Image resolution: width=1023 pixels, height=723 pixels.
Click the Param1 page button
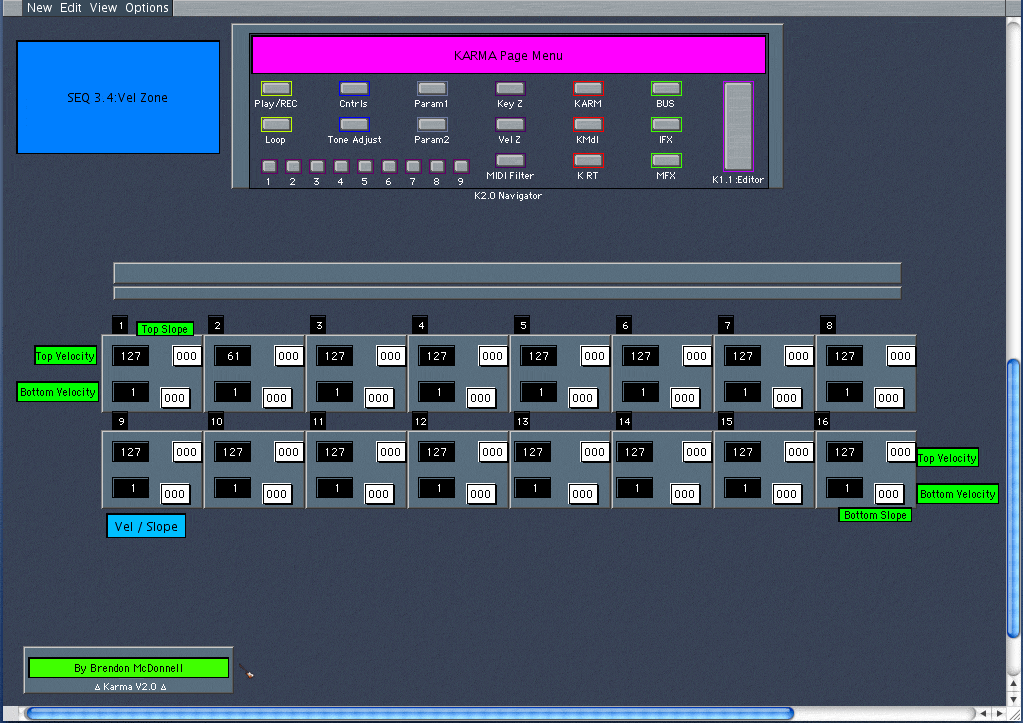(x=431, y=89)
